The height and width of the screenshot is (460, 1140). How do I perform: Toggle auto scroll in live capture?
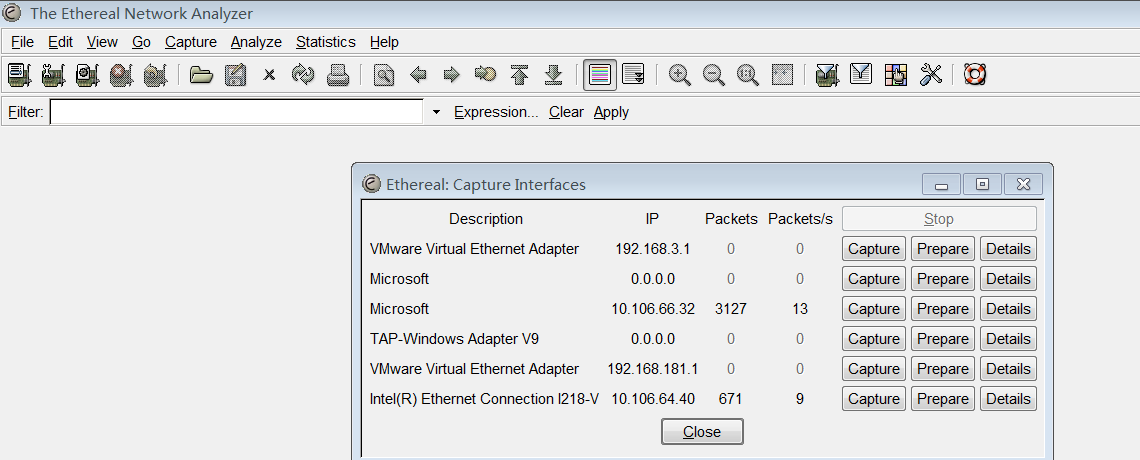click(634, 75)
